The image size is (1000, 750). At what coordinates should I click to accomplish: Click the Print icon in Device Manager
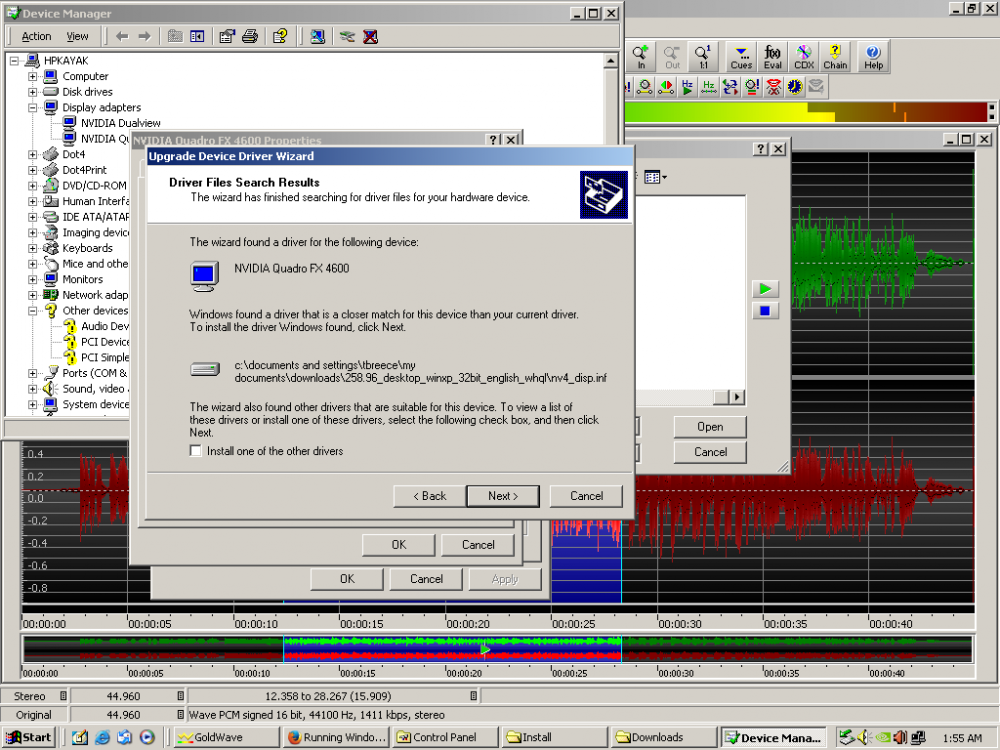[250, 36]
